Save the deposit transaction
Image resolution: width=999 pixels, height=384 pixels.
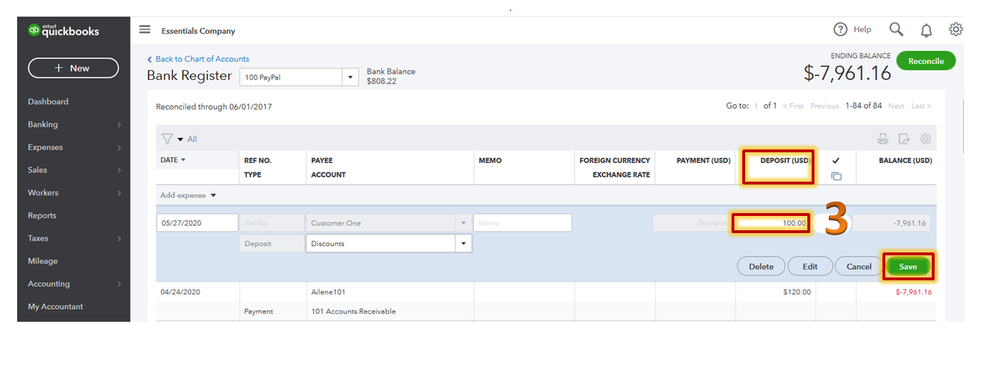pyautogui.click(x=908, y=267)
